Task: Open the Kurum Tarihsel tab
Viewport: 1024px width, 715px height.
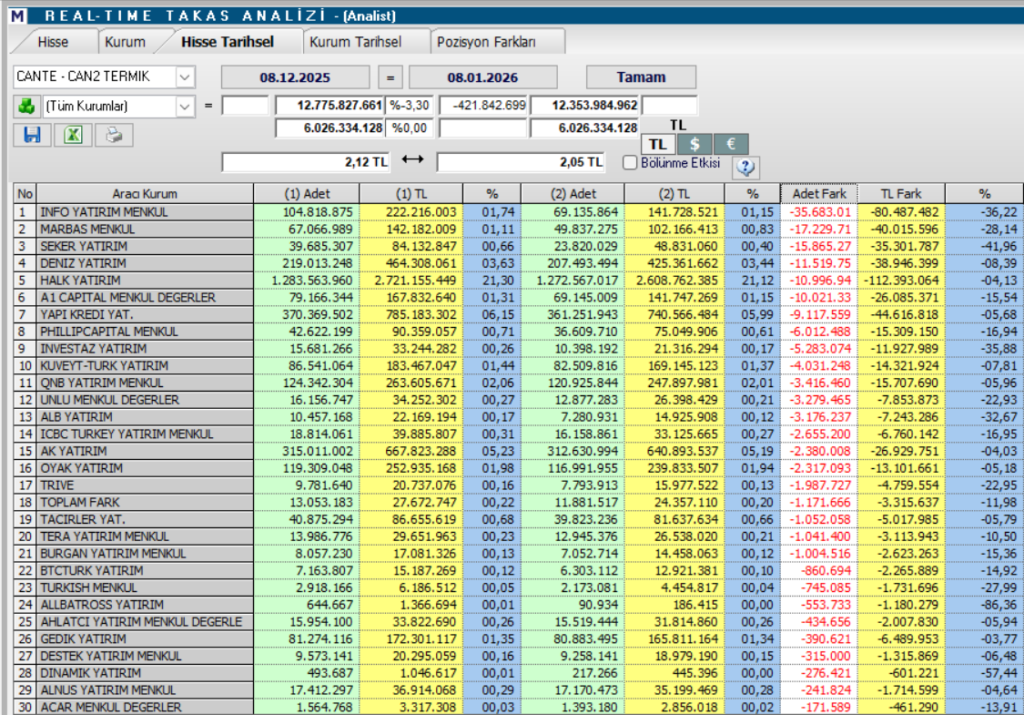Action: [355, 42]
